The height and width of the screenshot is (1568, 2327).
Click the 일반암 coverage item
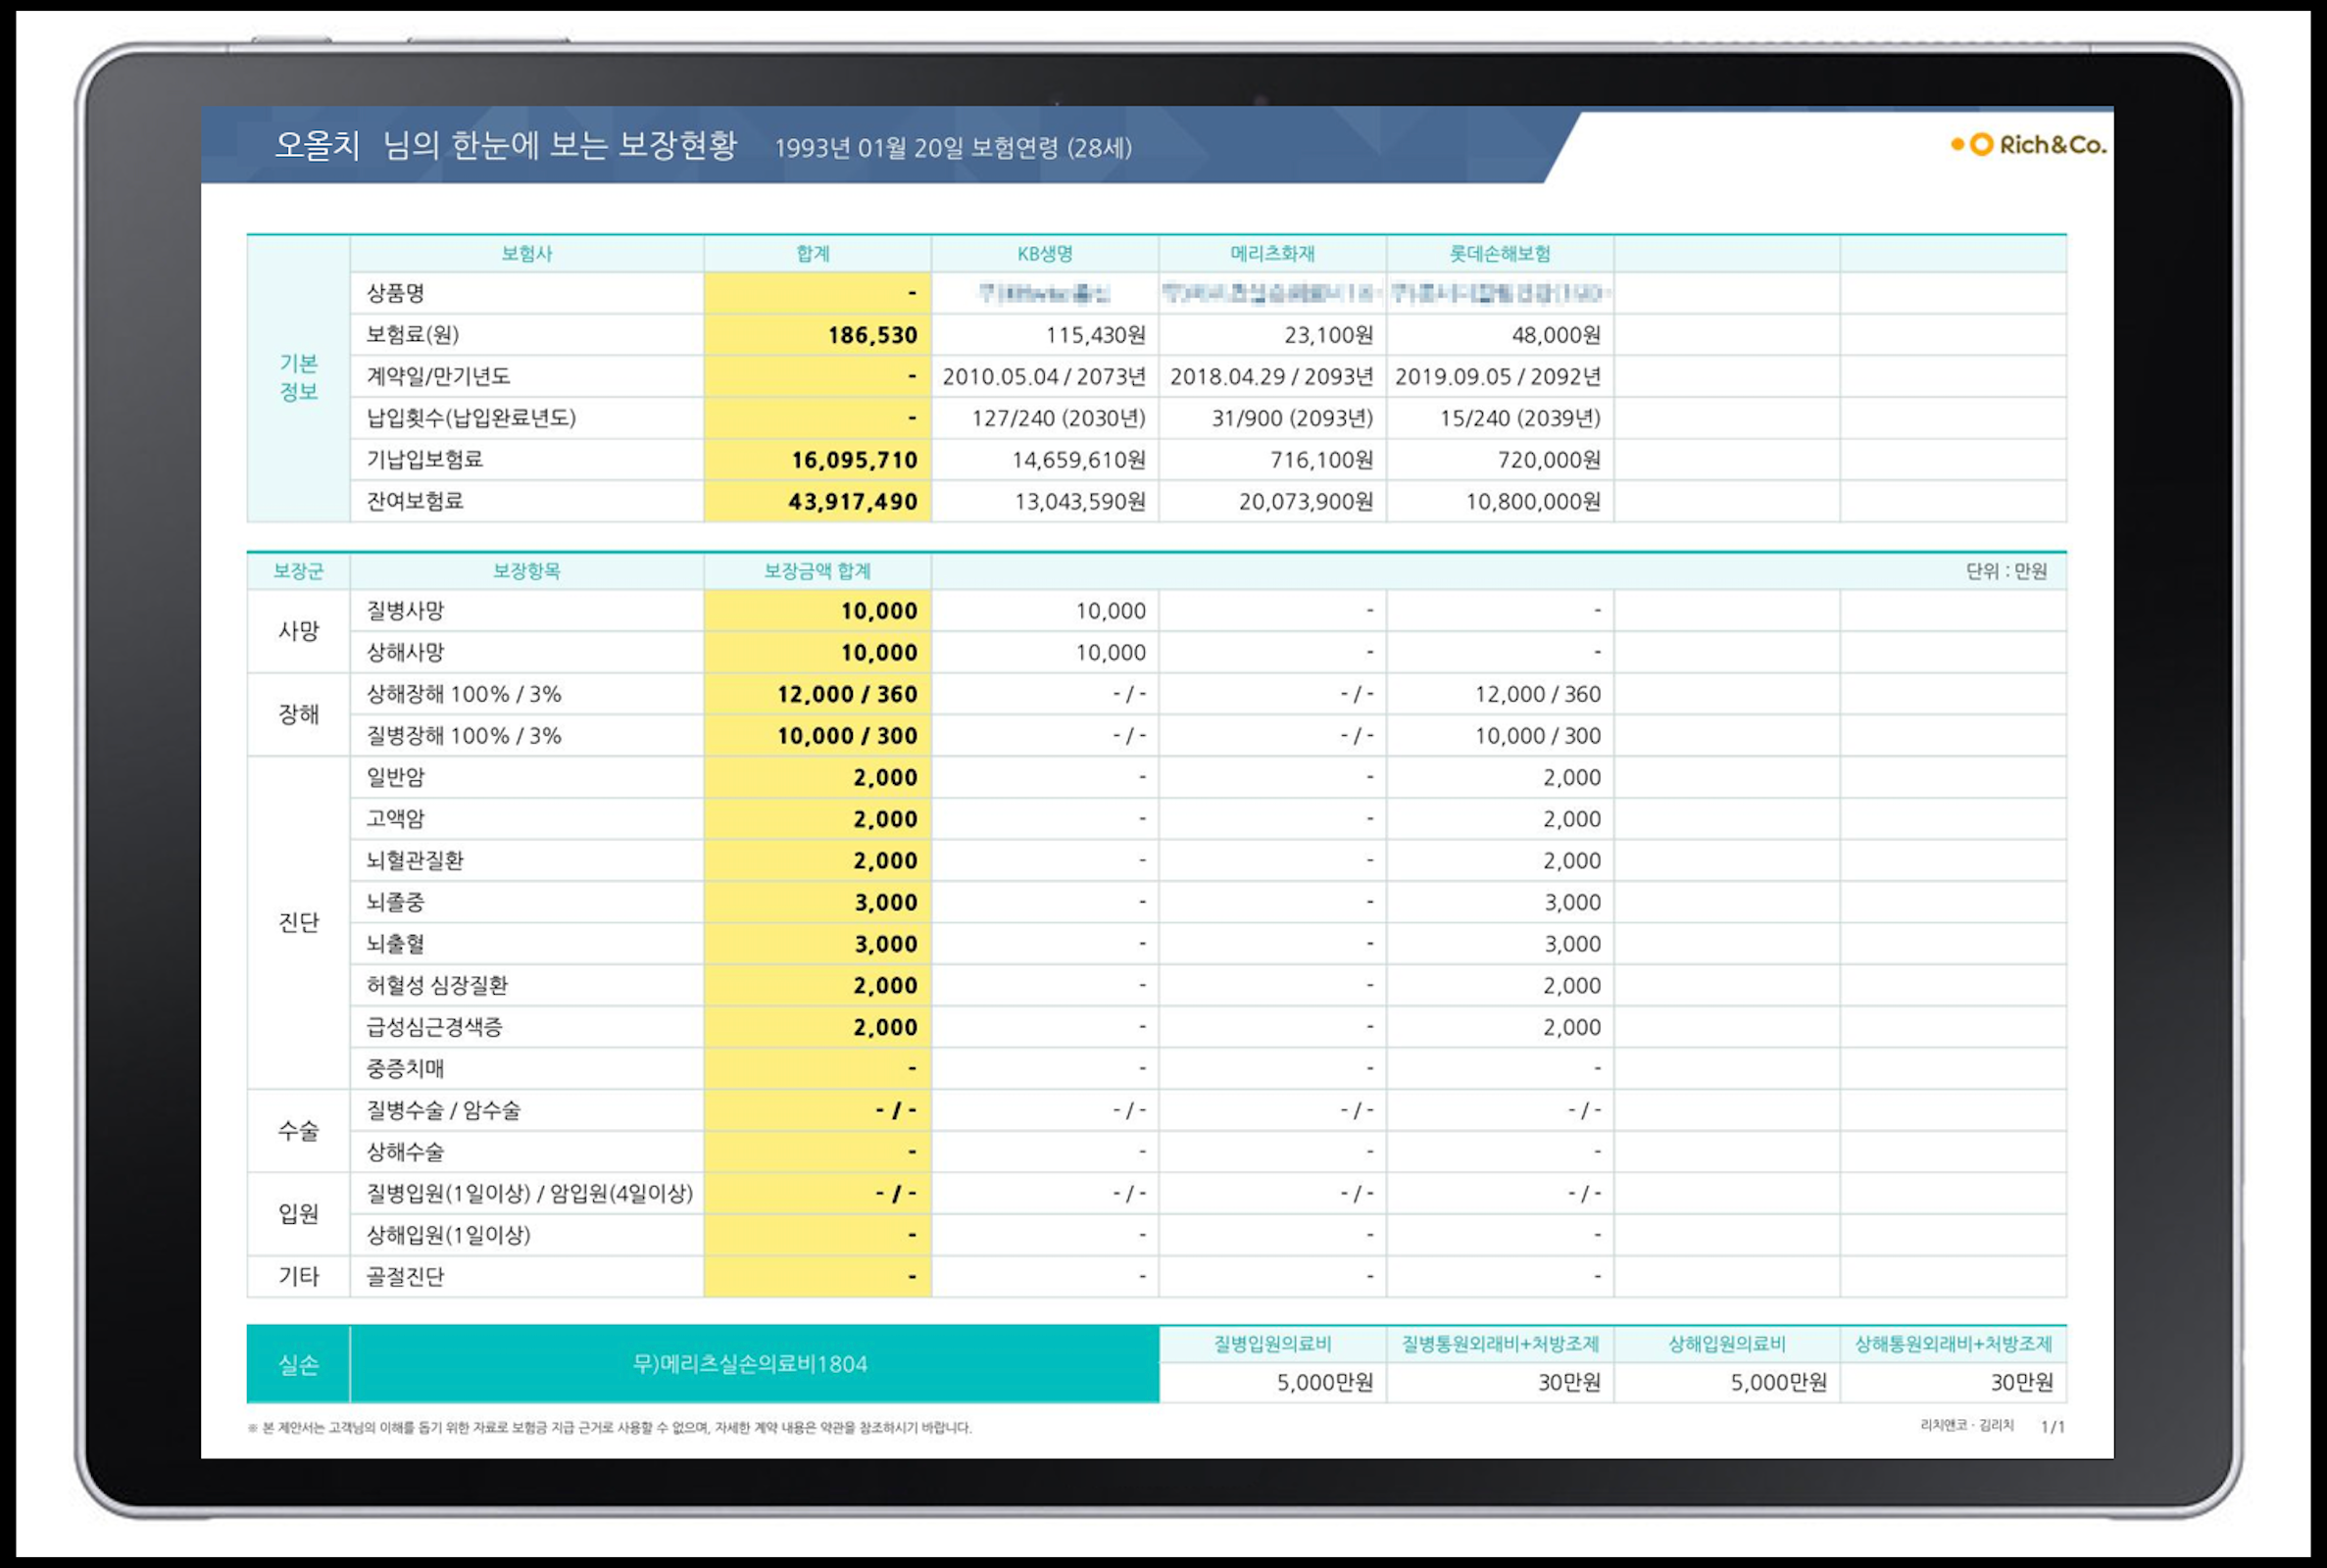tap(395, 777)
